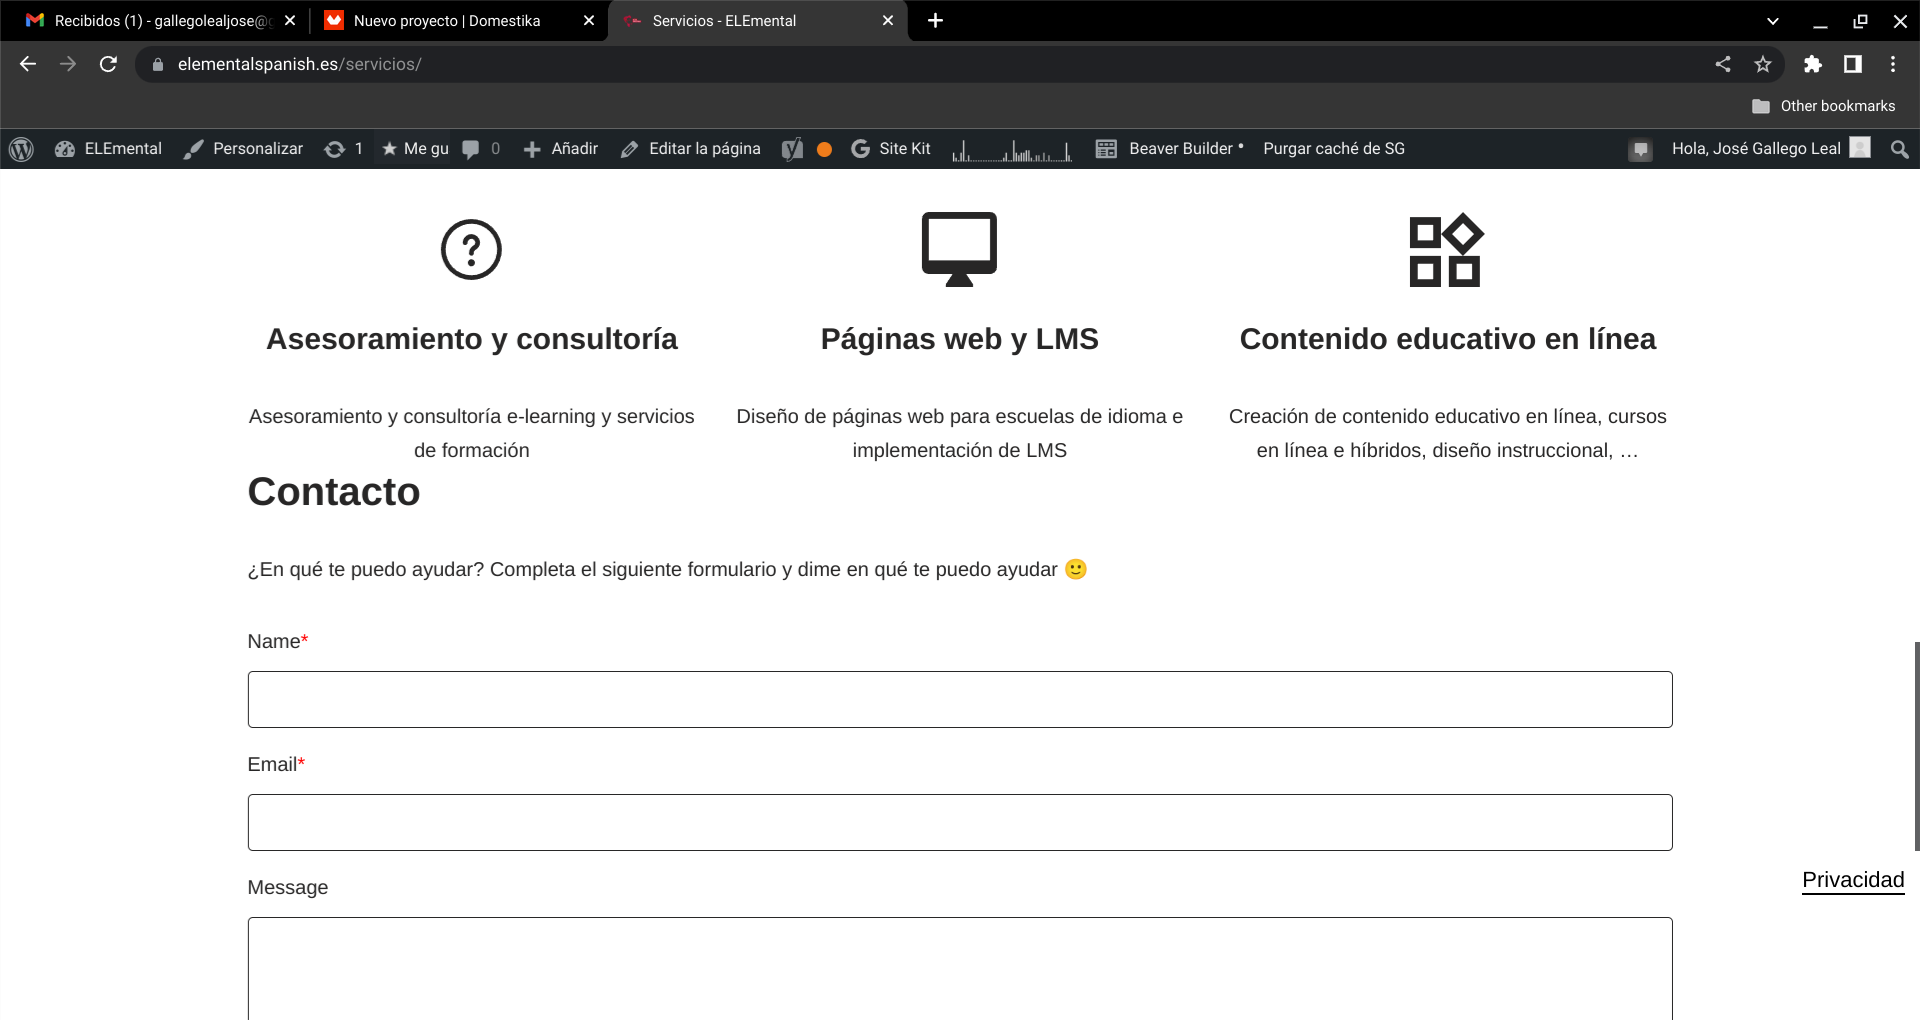Expand the tab search chevron

1772,21
